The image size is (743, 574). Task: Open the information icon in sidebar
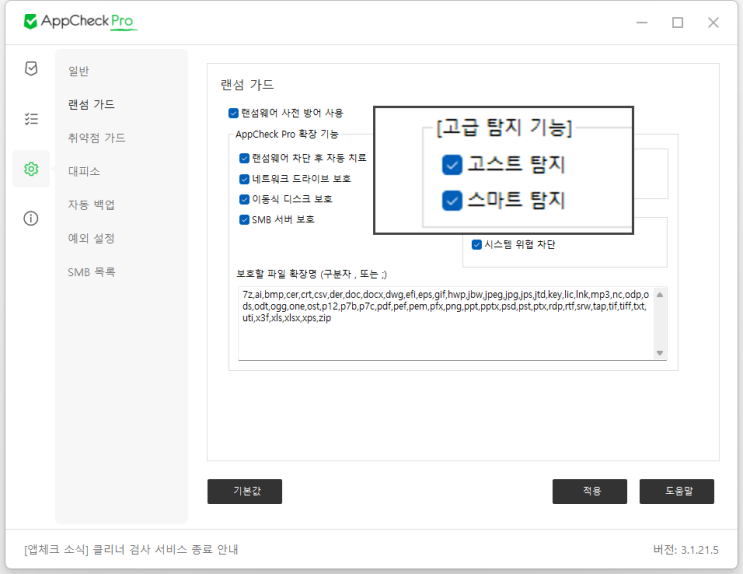coord(31,219)
